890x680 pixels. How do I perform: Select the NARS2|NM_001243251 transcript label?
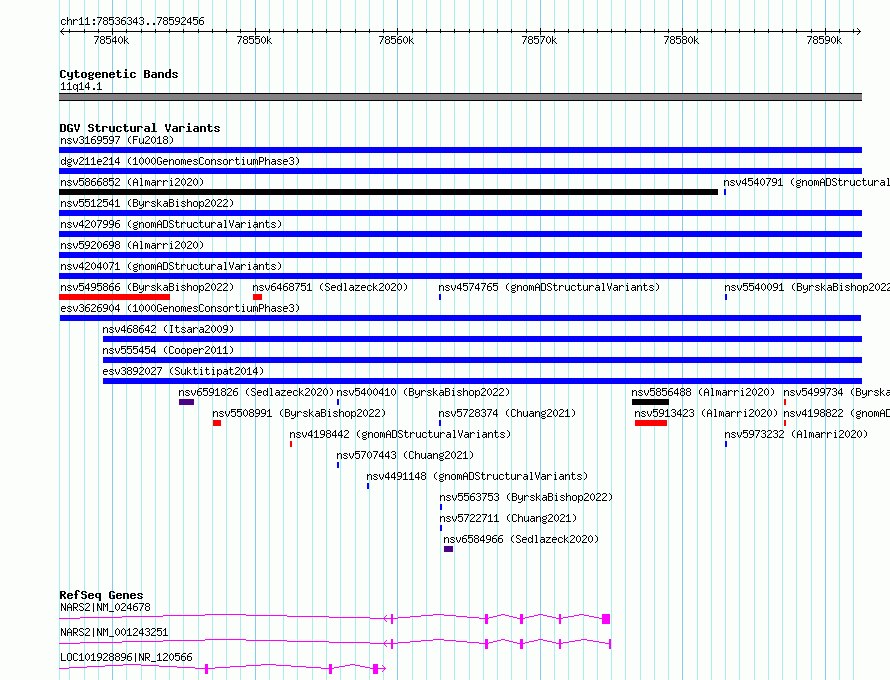114,632
